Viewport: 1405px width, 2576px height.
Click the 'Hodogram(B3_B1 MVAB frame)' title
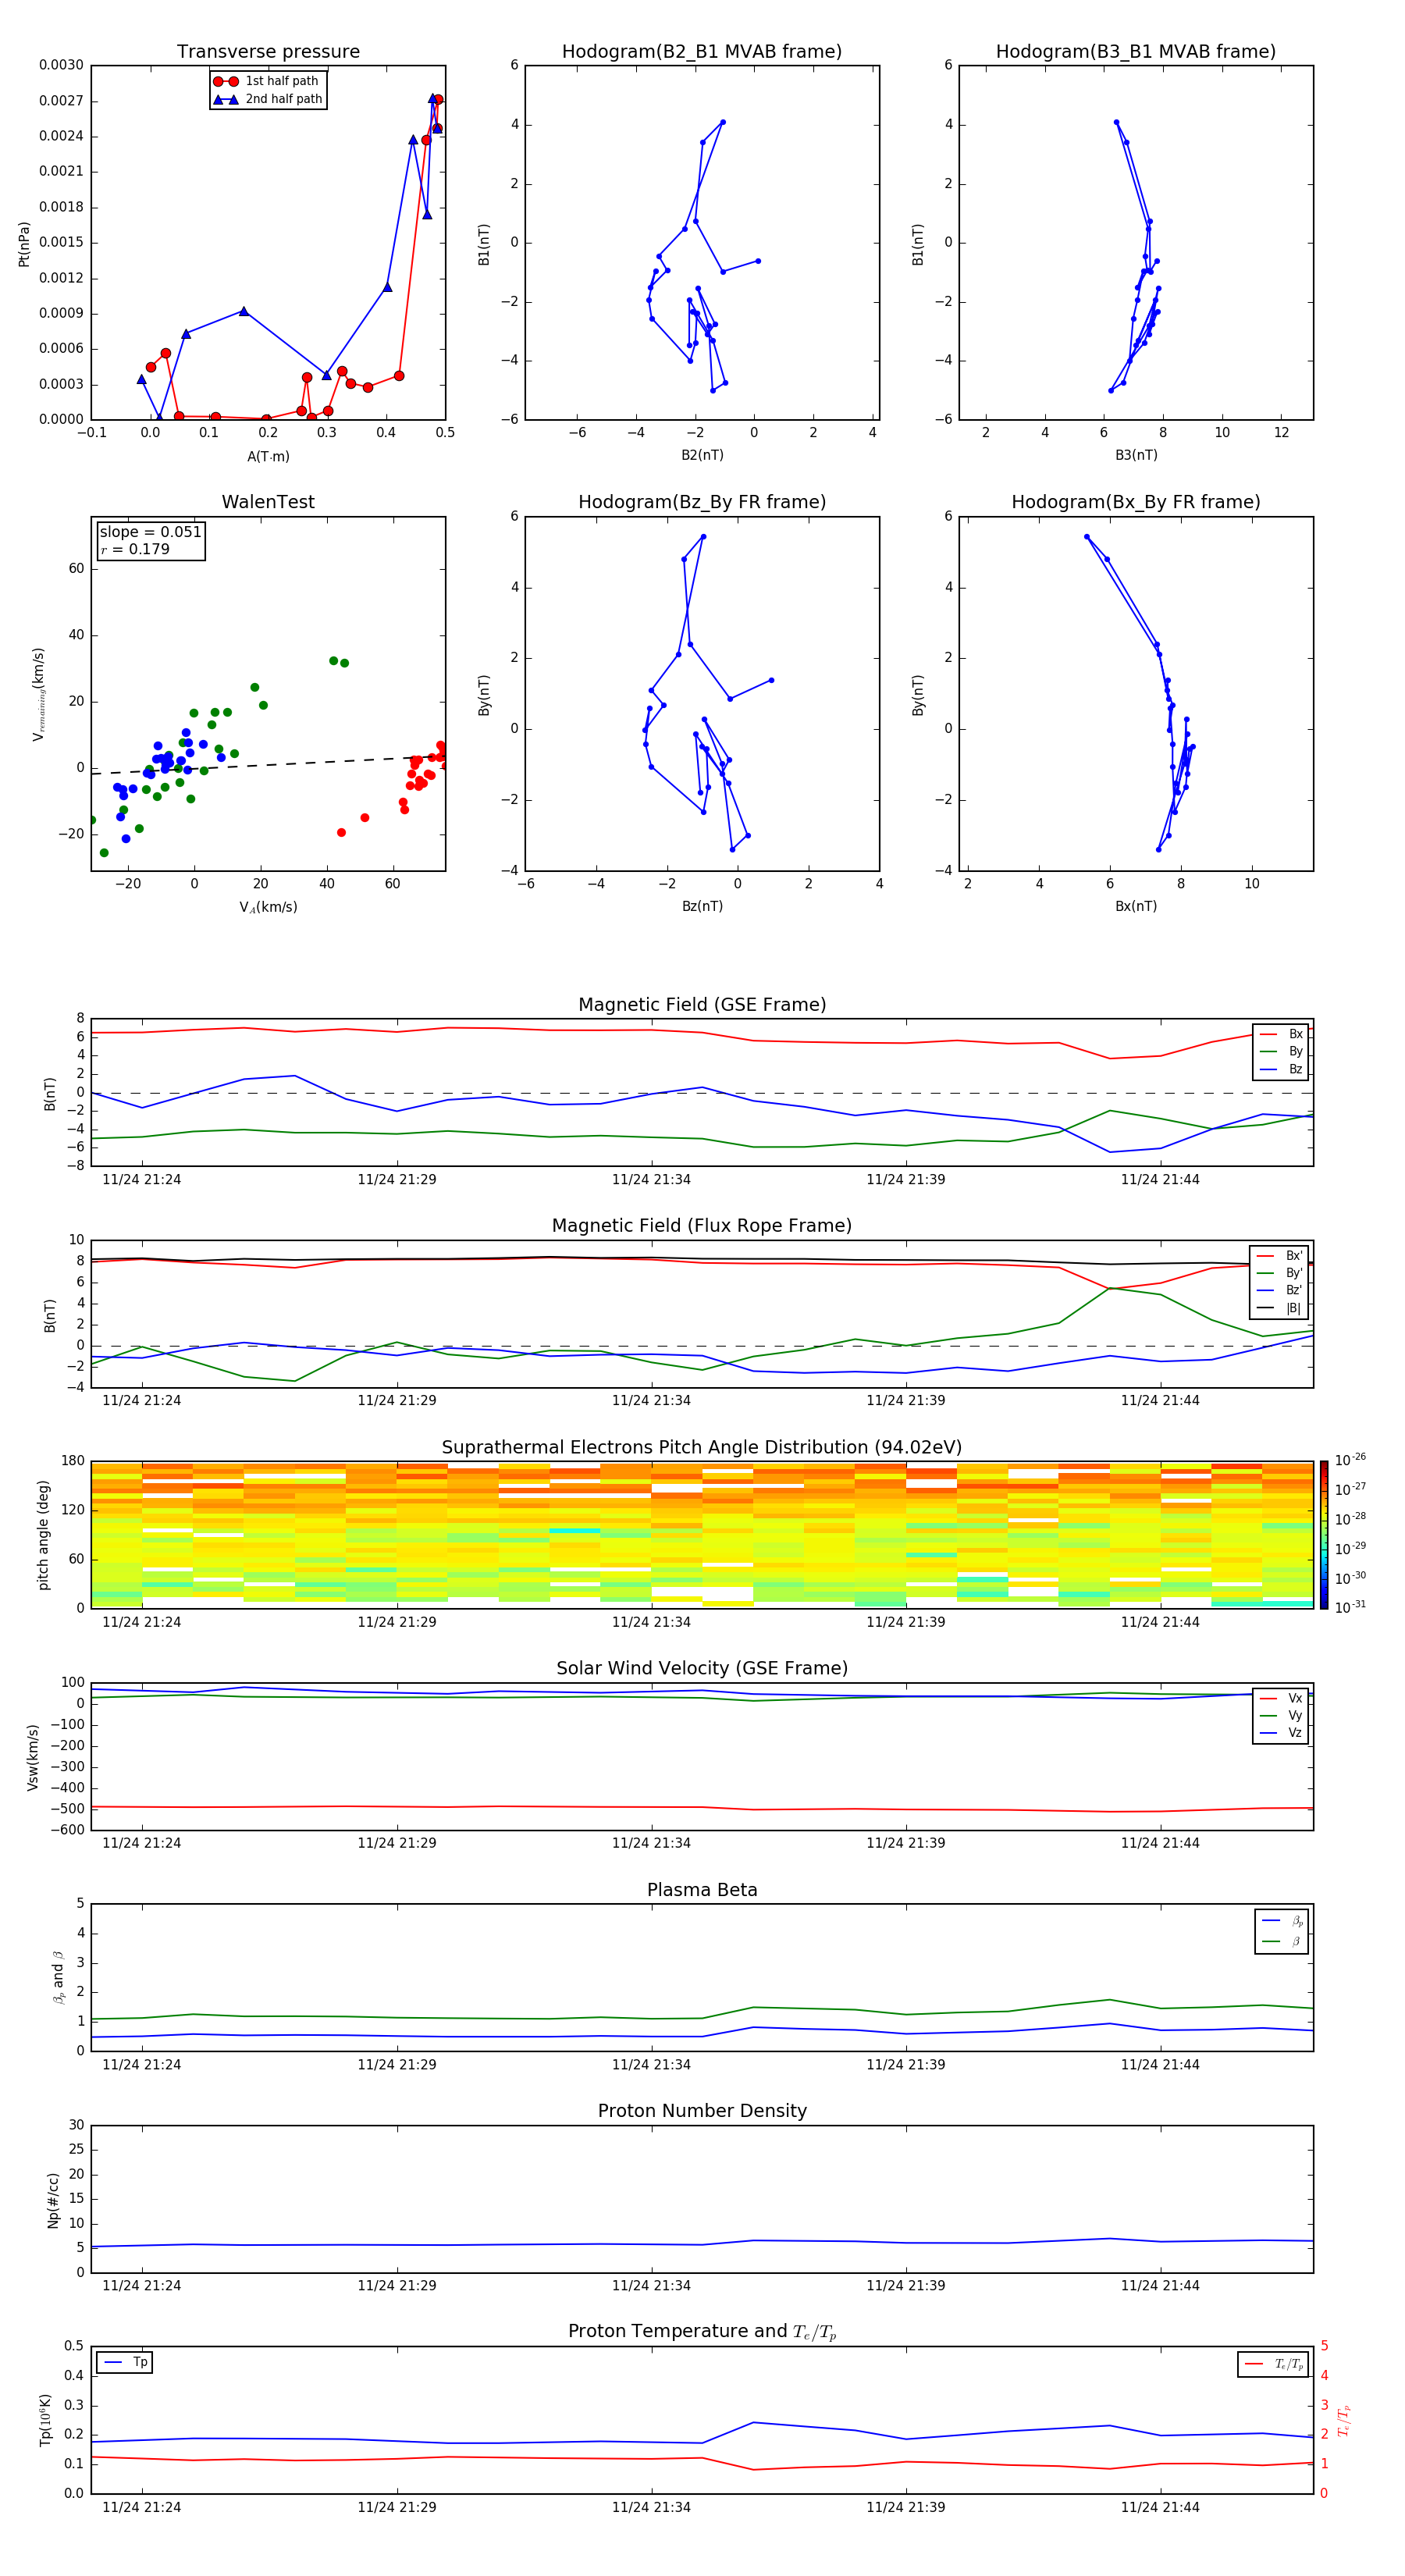click(1136, 52)
